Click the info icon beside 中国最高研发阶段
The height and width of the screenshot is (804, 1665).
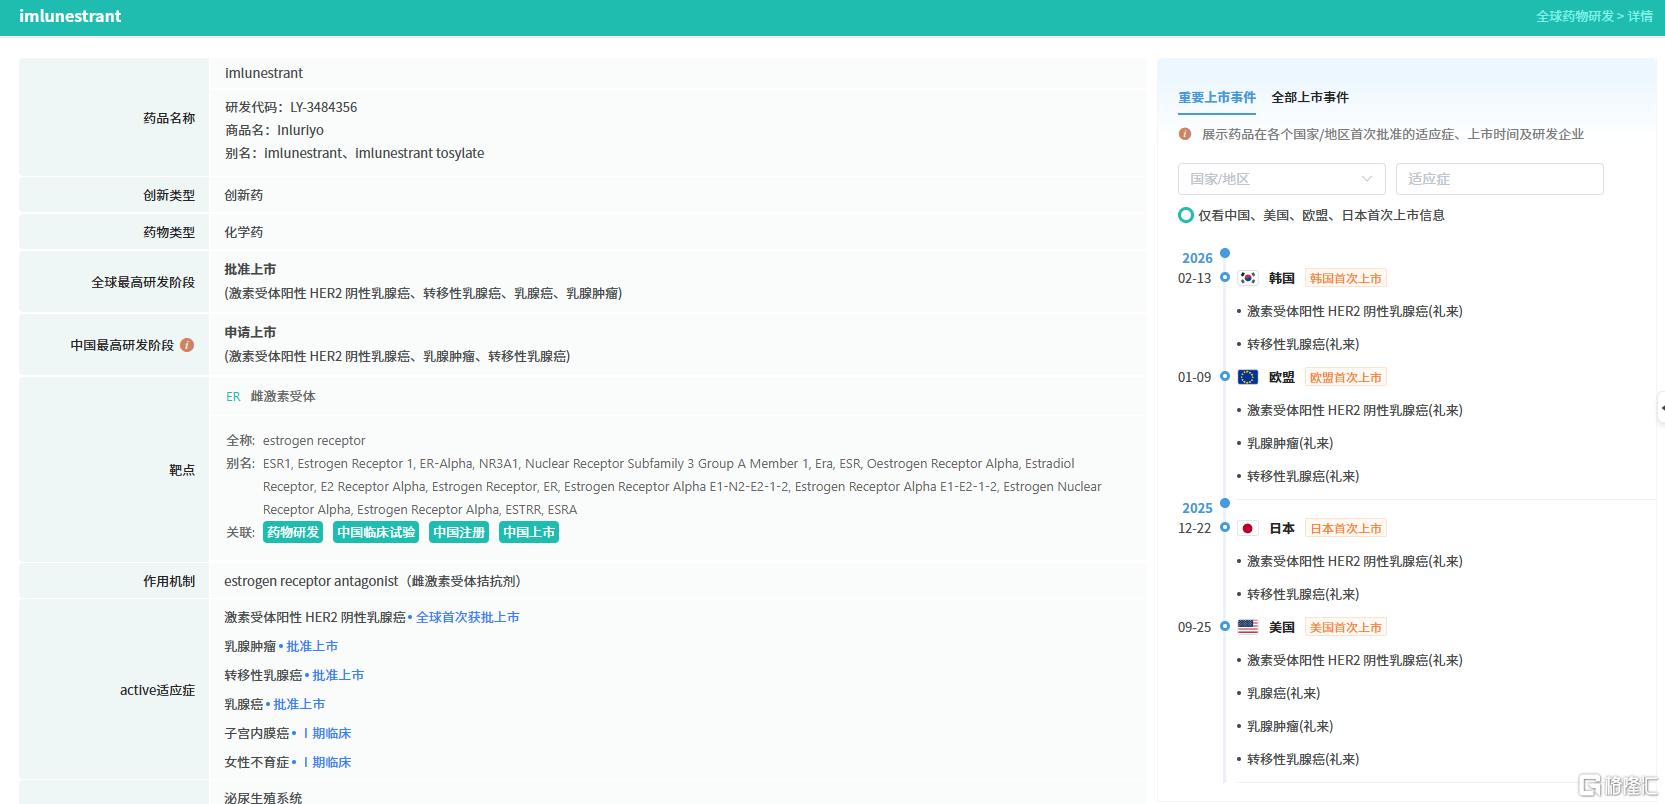(x=187, y=345)
